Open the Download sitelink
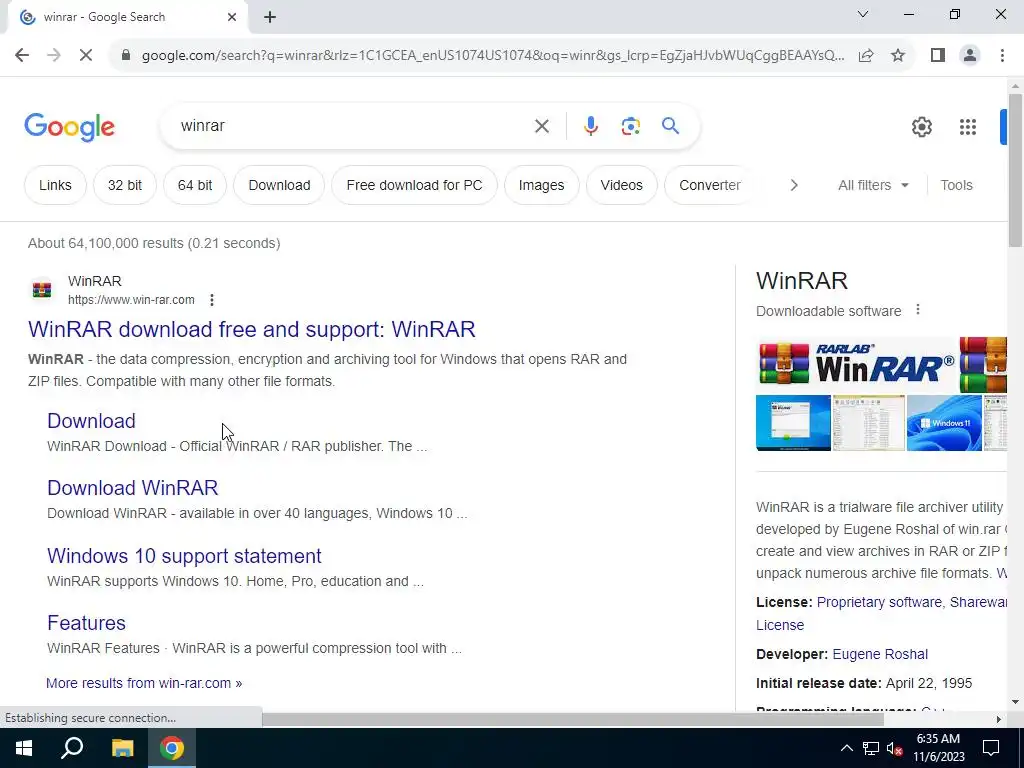1024x768 pixels. point(91,421)
